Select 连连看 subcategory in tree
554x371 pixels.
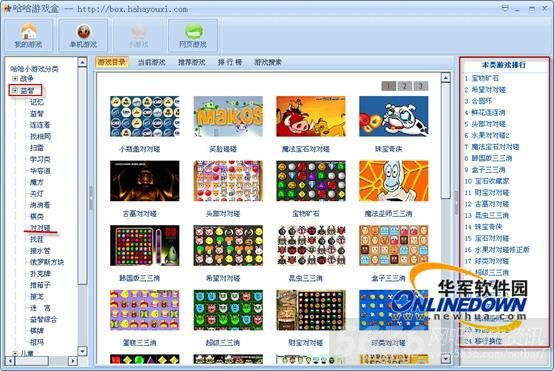click(40, 125)
